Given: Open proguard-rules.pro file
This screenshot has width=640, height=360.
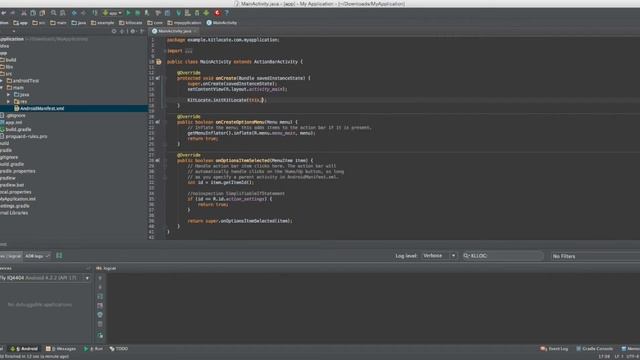Looking at the screenshot, I should [24, 136].
